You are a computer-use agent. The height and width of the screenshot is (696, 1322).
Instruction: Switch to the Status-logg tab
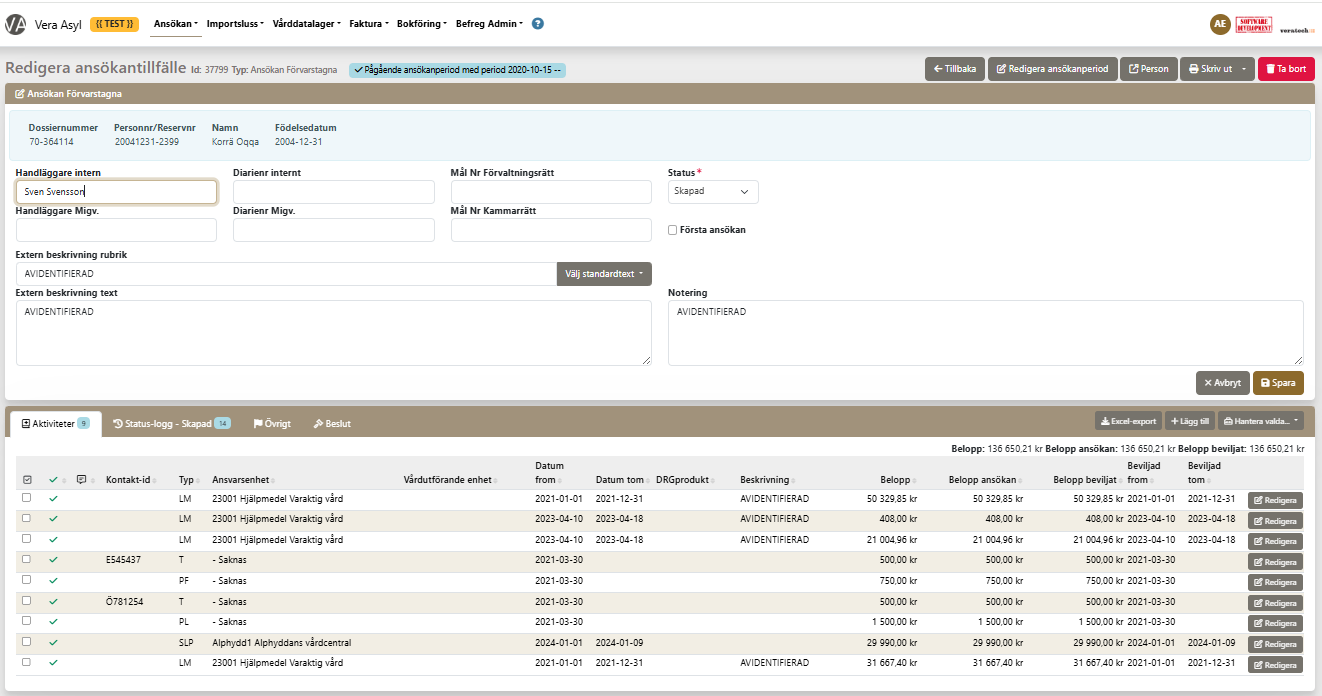click(171, 424)
